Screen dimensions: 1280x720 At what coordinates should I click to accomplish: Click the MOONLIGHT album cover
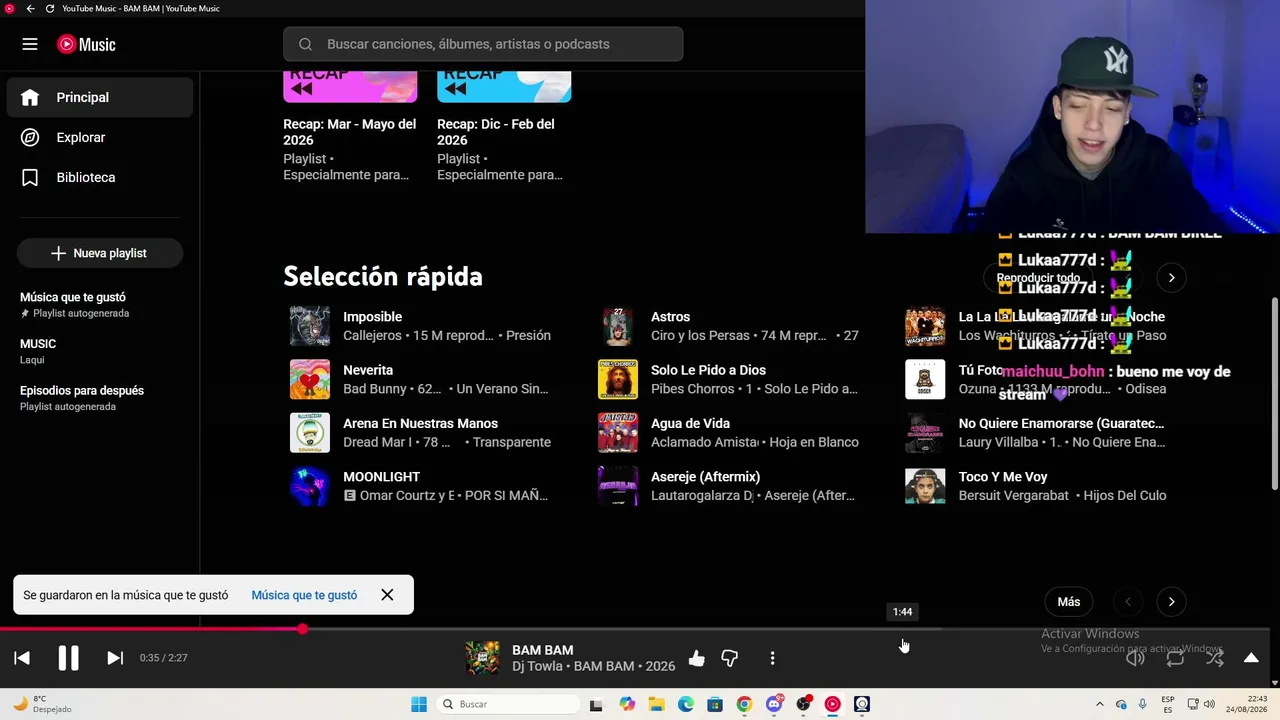tap(310, 487)
